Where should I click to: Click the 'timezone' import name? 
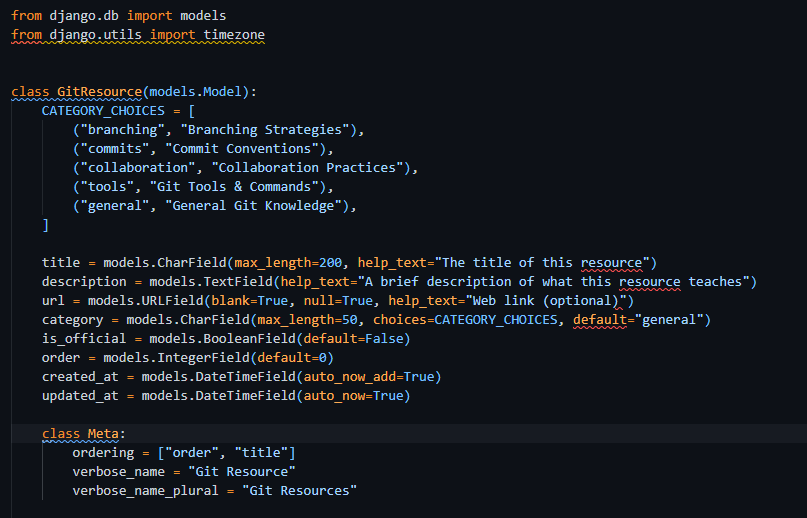234,35
